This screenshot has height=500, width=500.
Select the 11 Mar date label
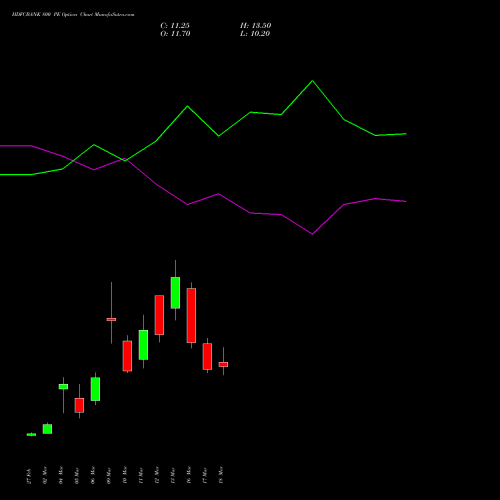[x=141, y=475]
